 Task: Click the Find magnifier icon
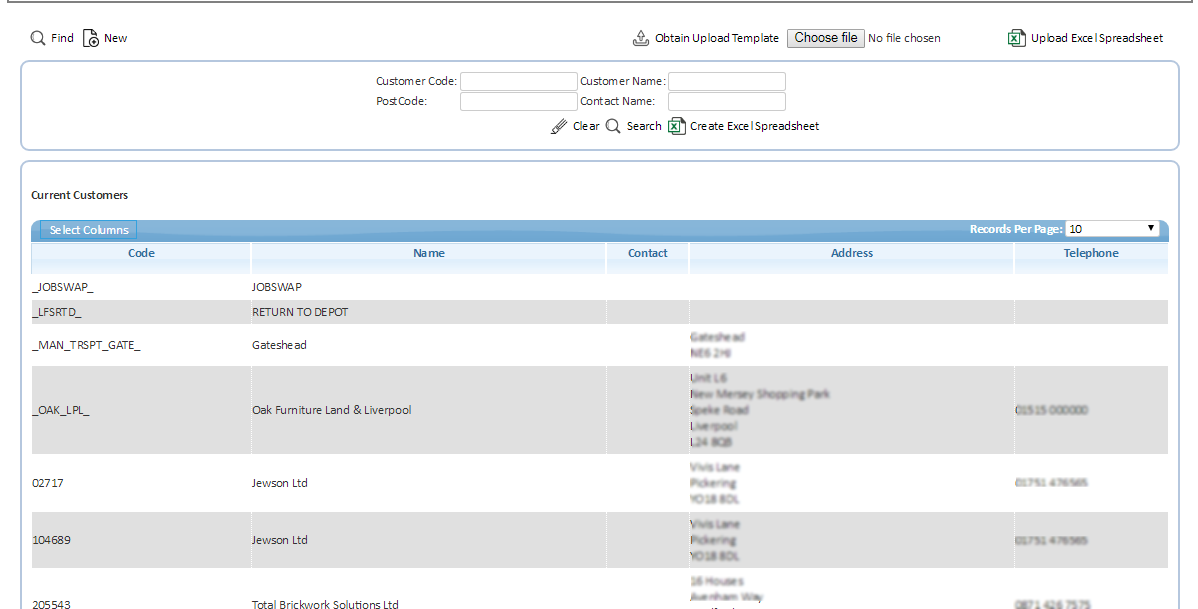pyautogui.click(x=37, y=38)
